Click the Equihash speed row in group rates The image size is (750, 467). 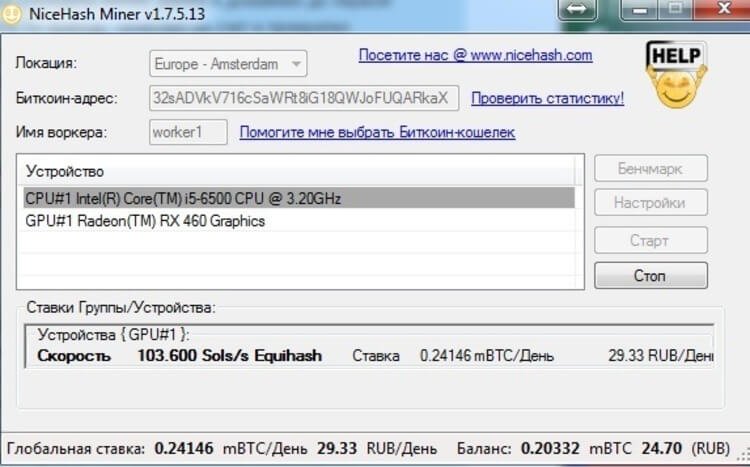coord(370,355)
